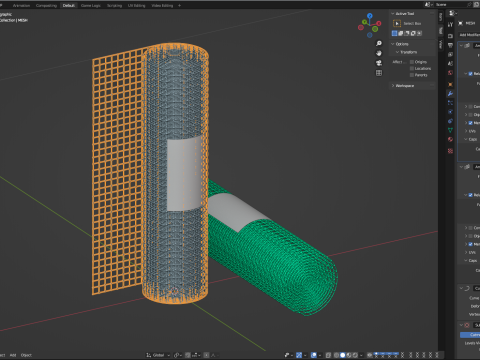Image resolution: width=480 pixels, height=360 pixels.
Task: Open the Particles properties tab icon
Action: click(450, 103)
